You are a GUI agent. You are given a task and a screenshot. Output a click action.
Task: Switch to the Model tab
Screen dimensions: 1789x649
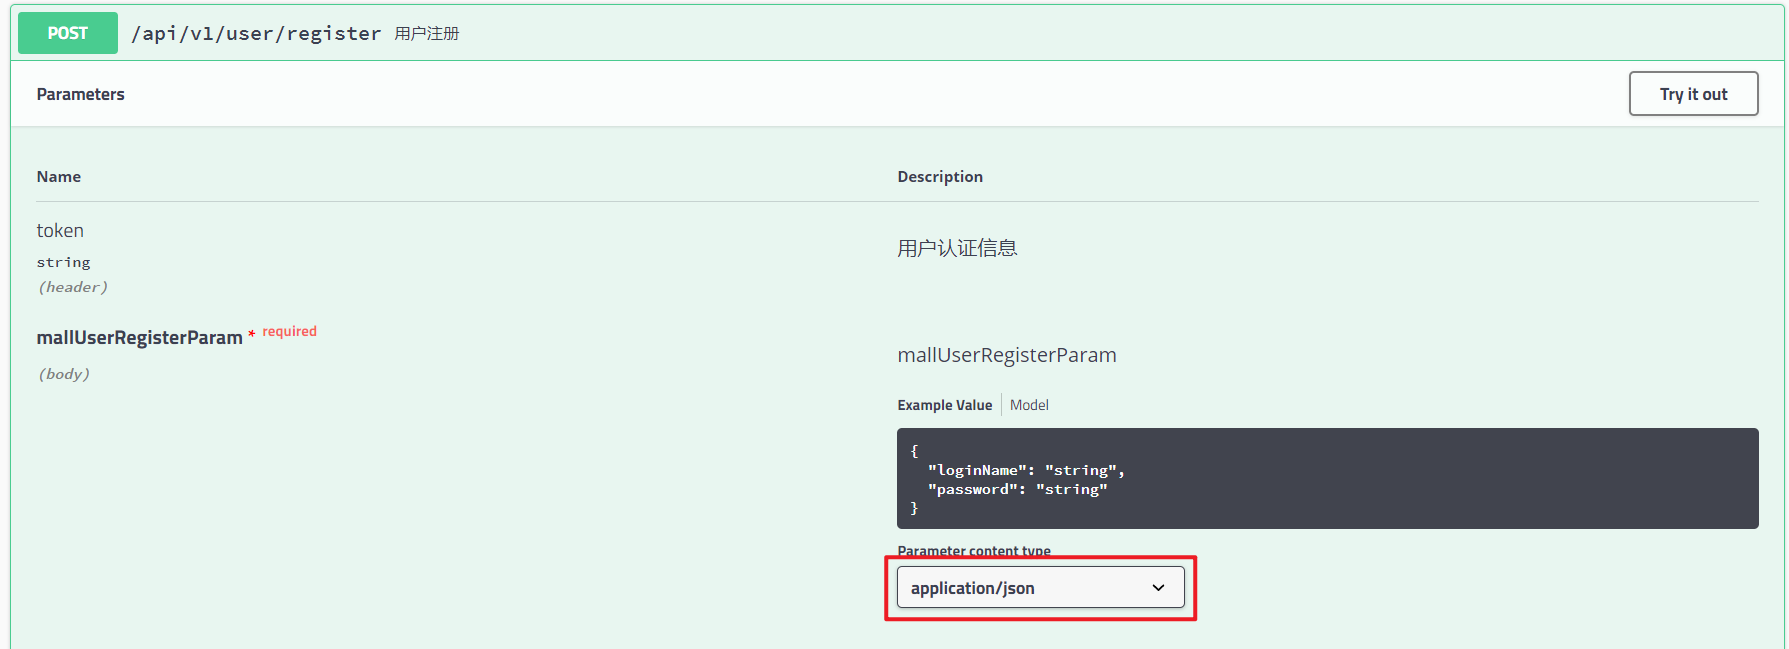[x=1029, y=405]
